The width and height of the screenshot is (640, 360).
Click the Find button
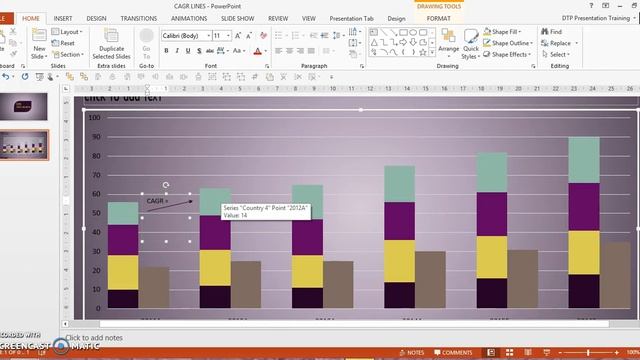pos(551,31)
